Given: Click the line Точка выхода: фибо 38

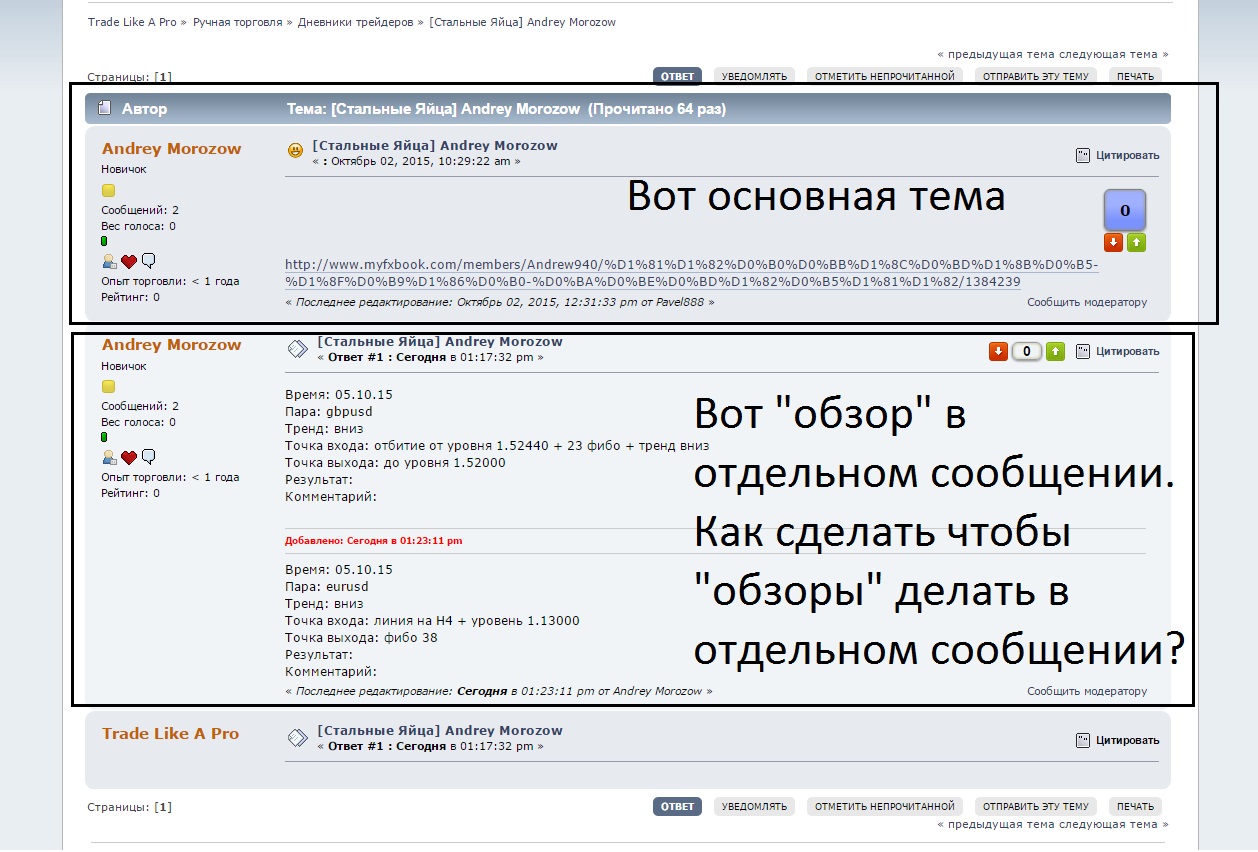Looking at the screenshot, I should click(361, 638).
